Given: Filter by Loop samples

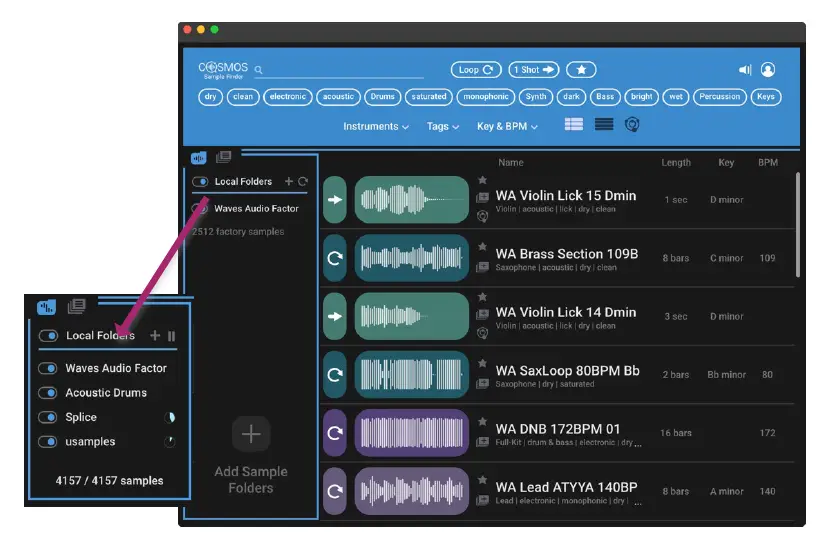Looking at the screenshot, I should [x=476, y=70].
